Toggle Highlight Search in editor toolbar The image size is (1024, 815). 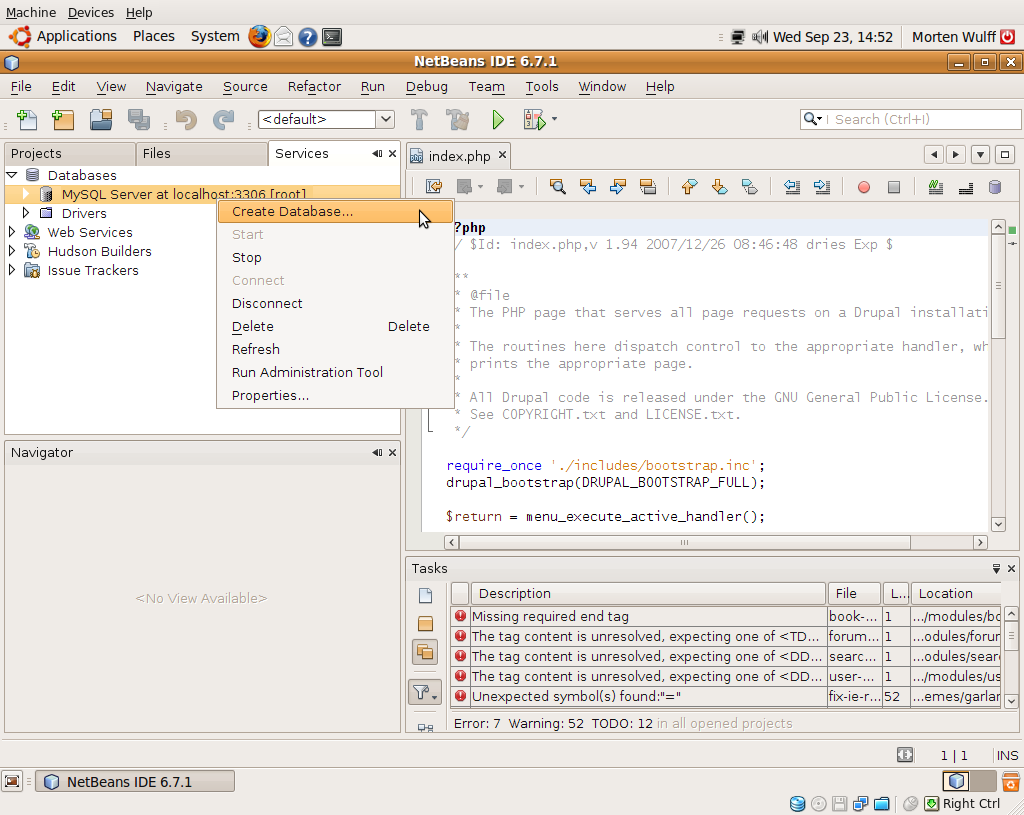click(x=648, y=187)
